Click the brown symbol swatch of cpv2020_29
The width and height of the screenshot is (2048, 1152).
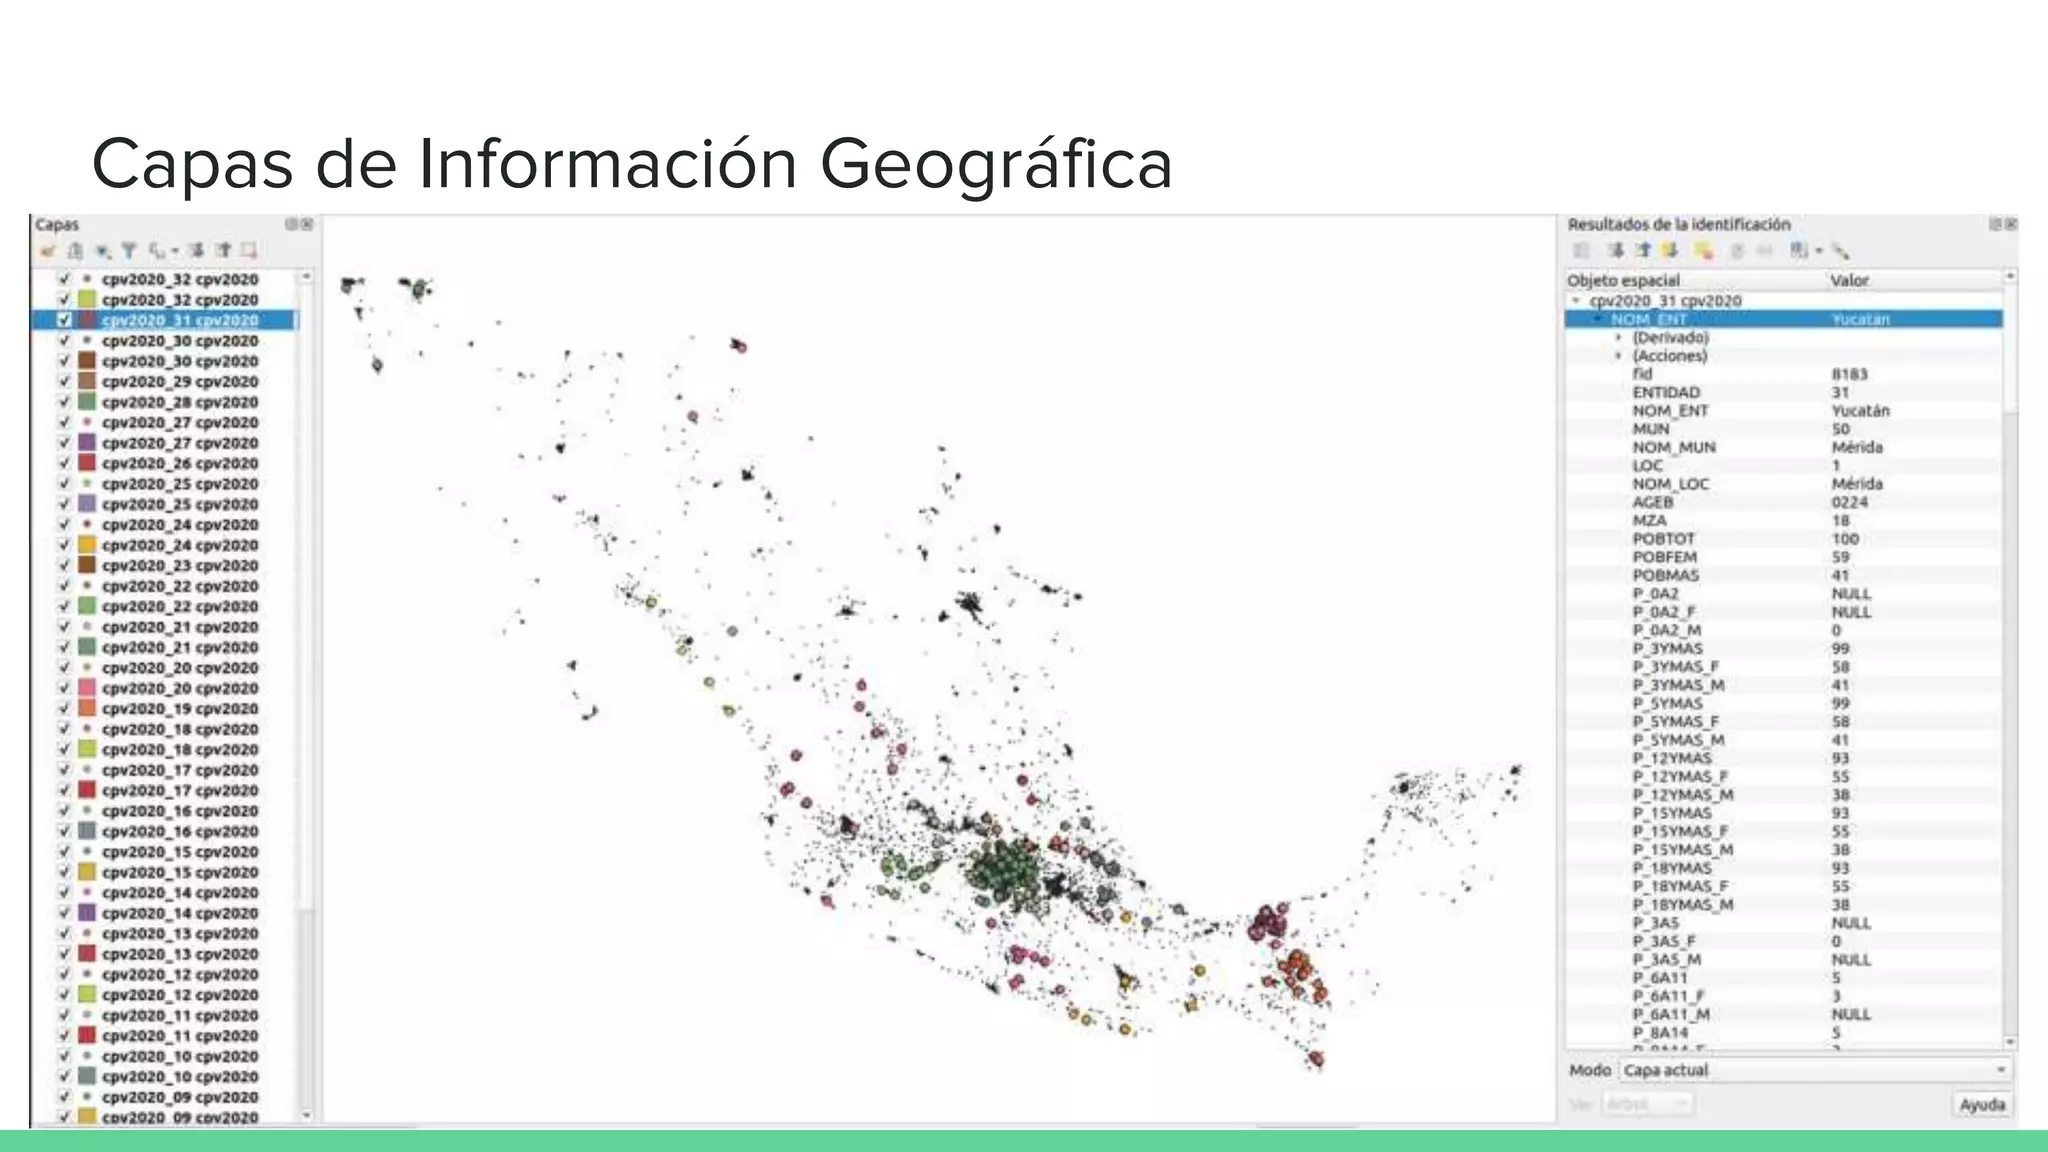[x=87, y=381]
